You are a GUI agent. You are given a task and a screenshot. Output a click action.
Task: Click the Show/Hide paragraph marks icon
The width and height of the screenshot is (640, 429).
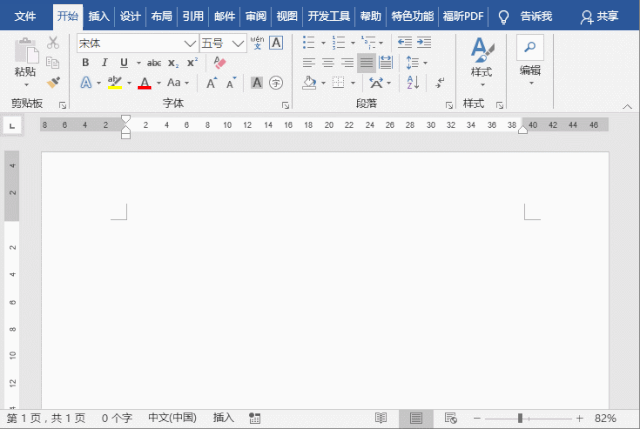point(440,83)
